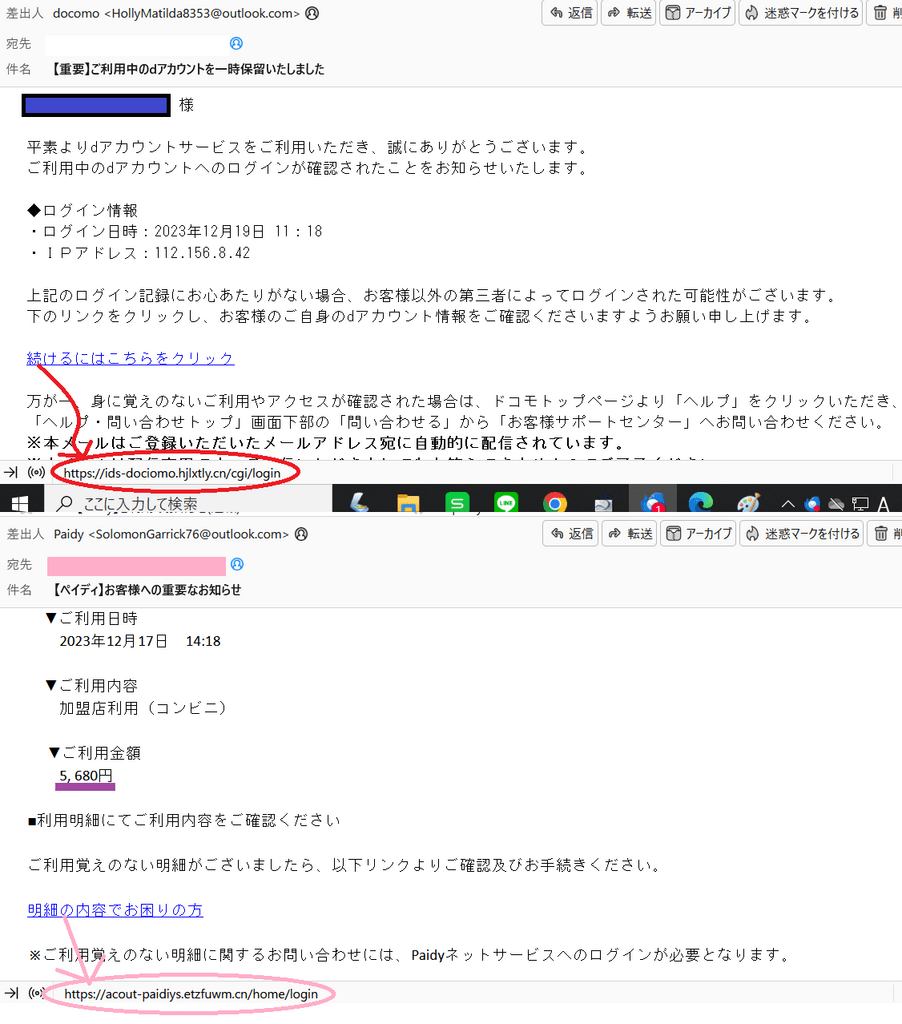The image size is (902, 1024).
Task: Click recipient contact icon in Paidy email
Action: pyautogui.click(x=237, y=564)
